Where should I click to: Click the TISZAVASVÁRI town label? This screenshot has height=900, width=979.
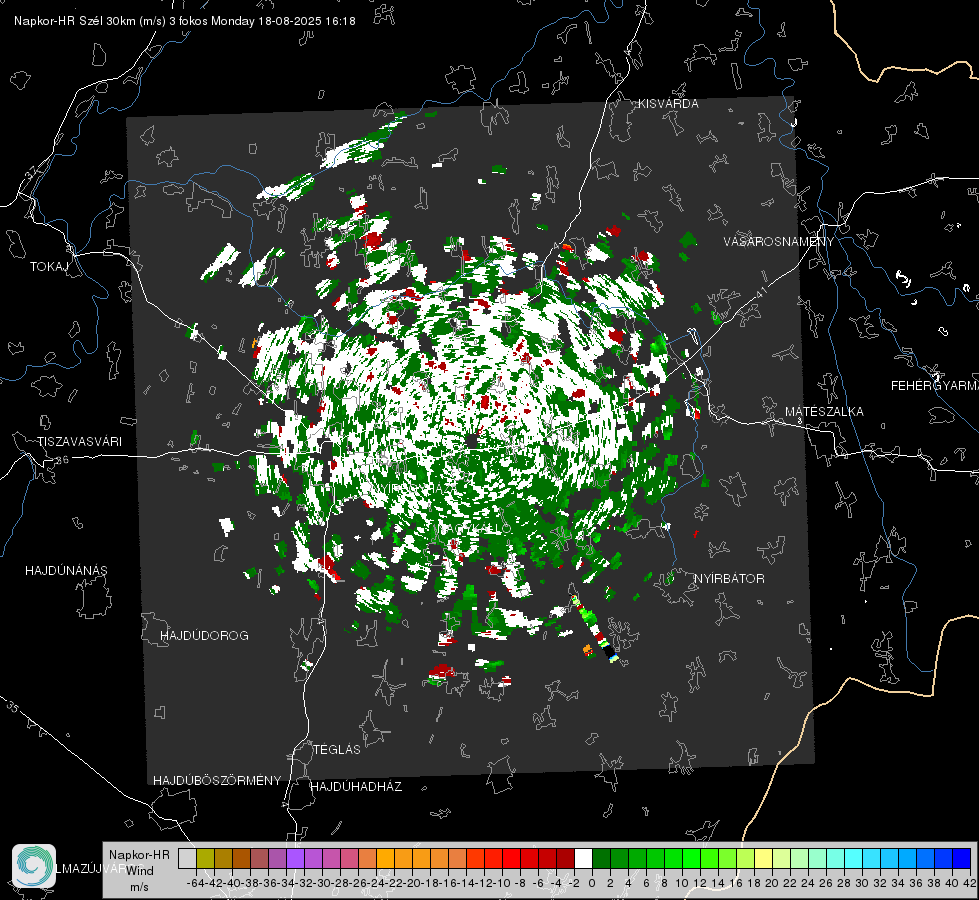pos(79,442)
